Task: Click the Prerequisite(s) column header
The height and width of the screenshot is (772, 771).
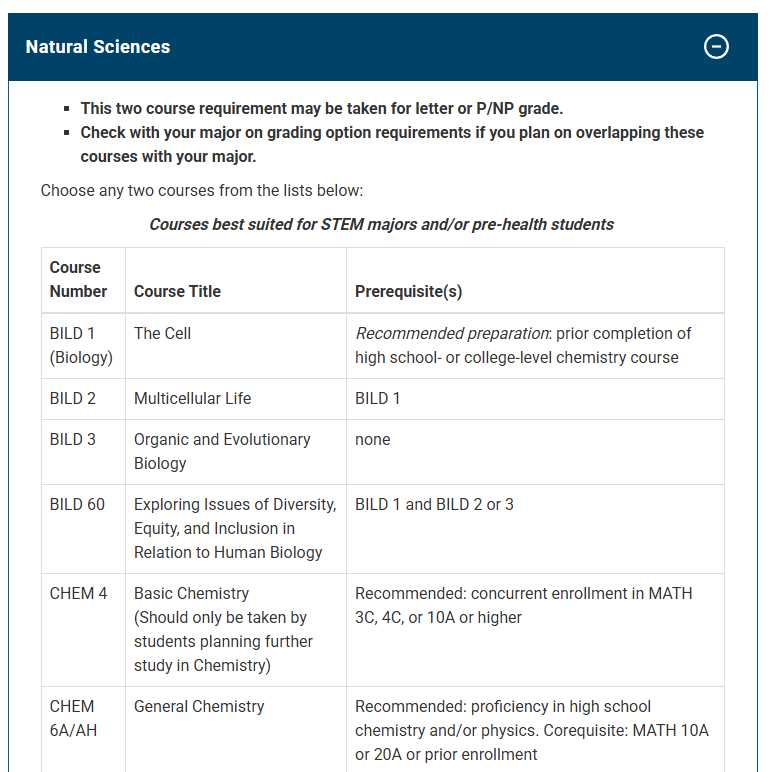Action: 408,291
